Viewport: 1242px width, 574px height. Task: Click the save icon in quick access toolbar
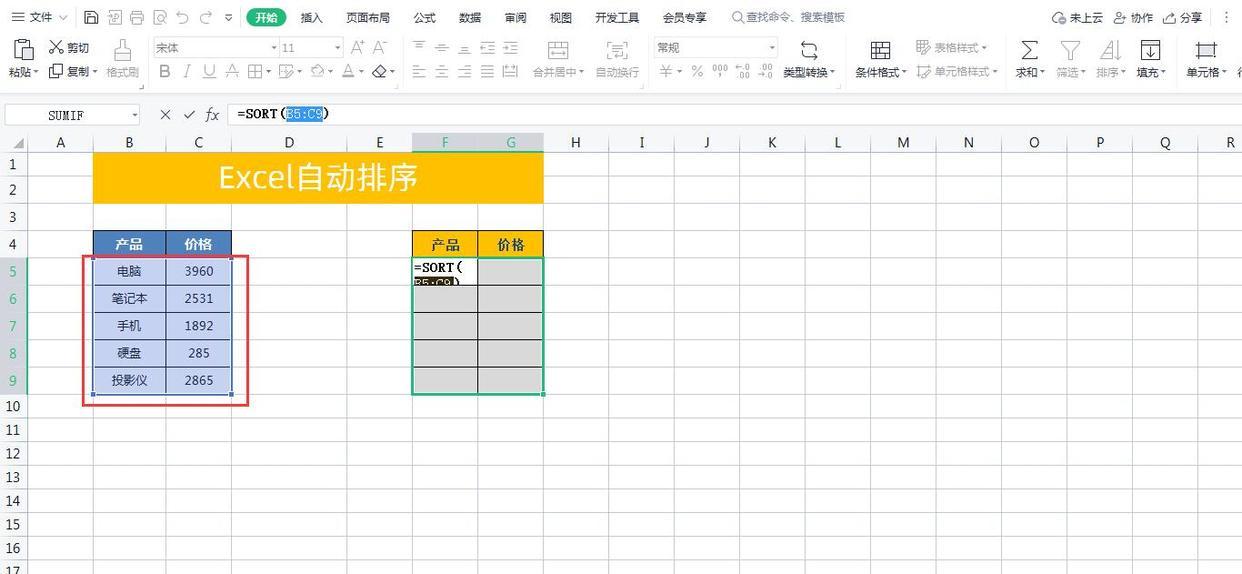pyautogui.click(x=91, y=17)
